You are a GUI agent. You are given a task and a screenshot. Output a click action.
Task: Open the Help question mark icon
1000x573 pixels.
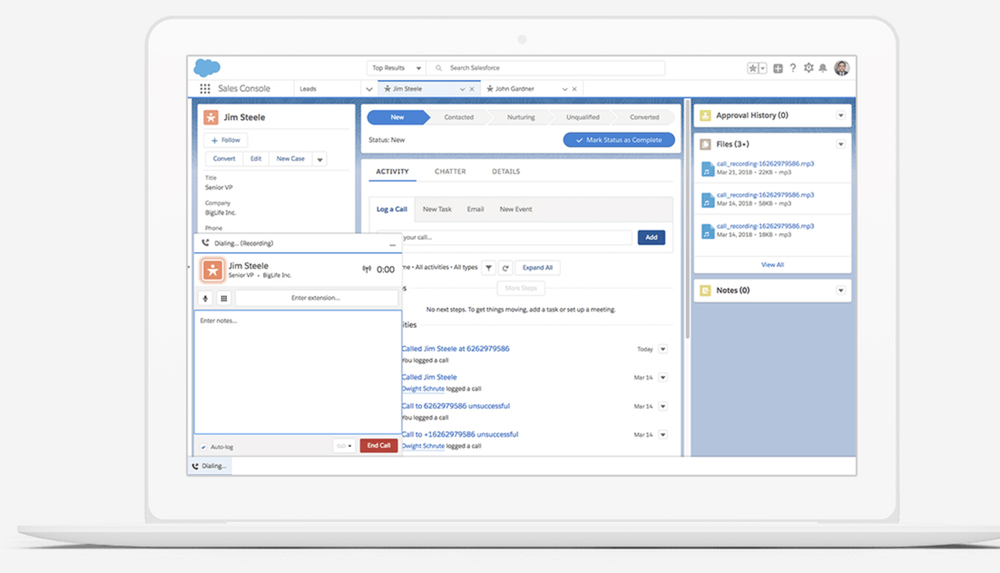[793, 68]
